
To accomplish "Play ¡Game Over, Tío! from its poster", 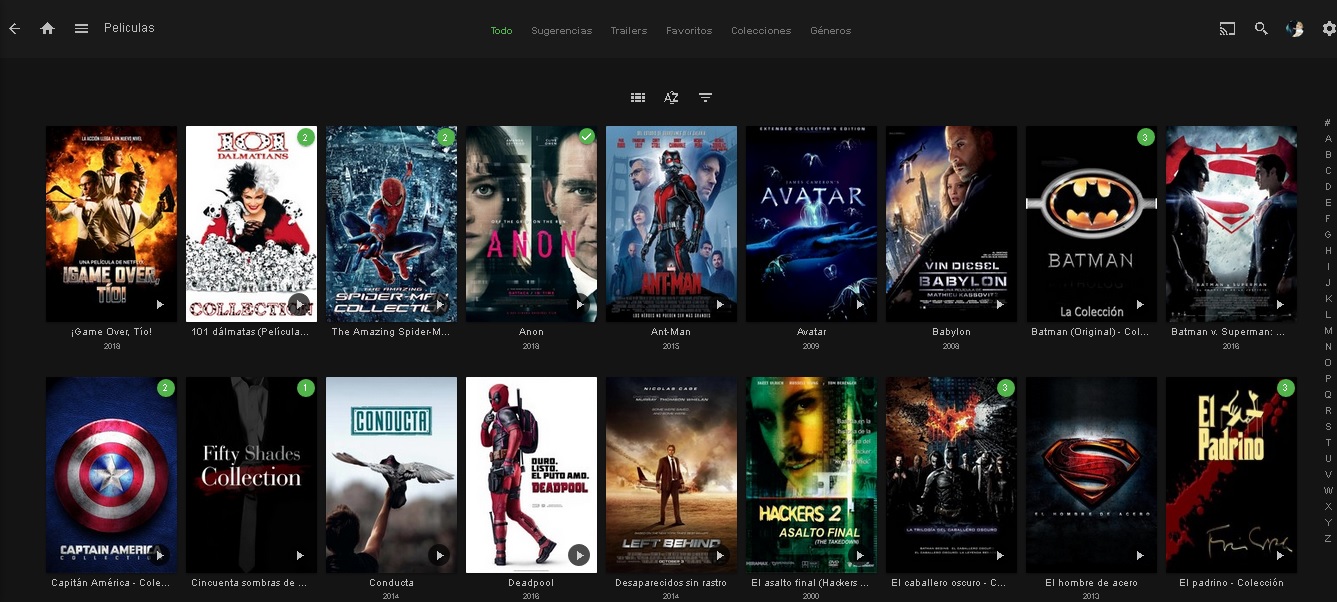I will tap(159, 304).
